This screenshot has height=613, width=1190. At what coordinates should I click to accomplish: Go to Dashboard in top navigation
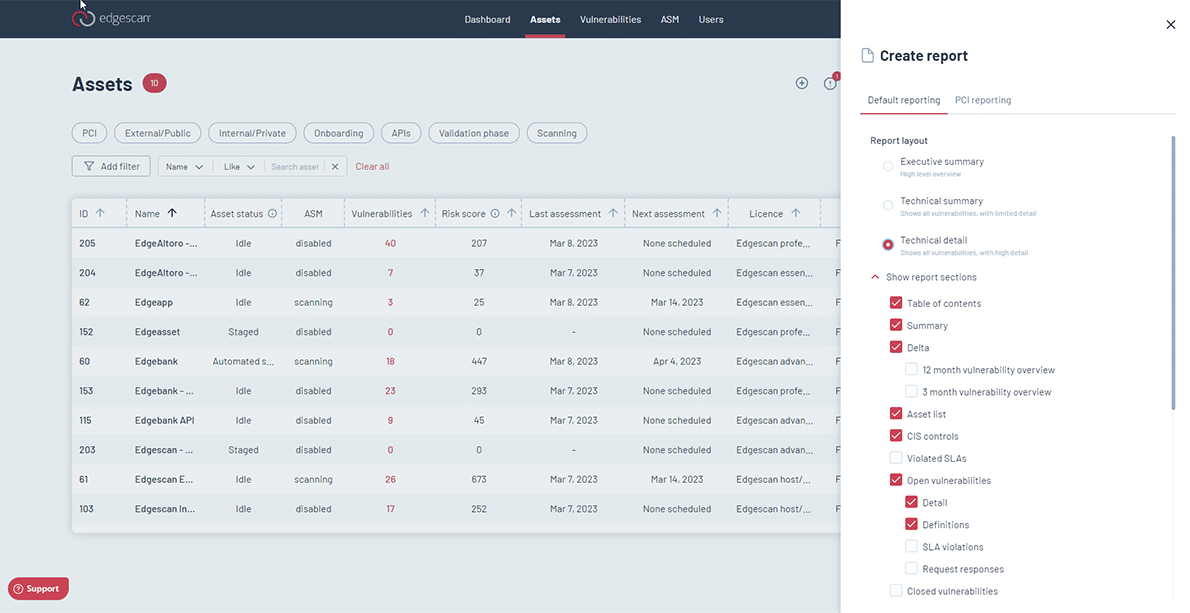(487, 19)
